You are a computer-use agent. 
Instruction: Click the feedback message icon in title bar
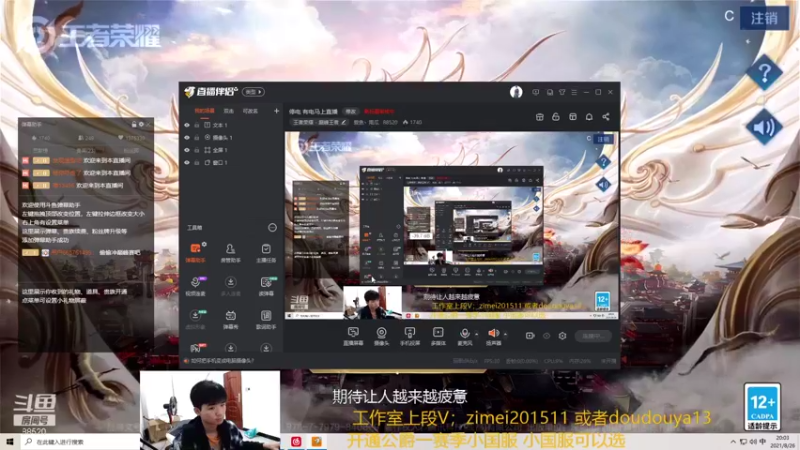pyautogui.click(x=535, y=92)
